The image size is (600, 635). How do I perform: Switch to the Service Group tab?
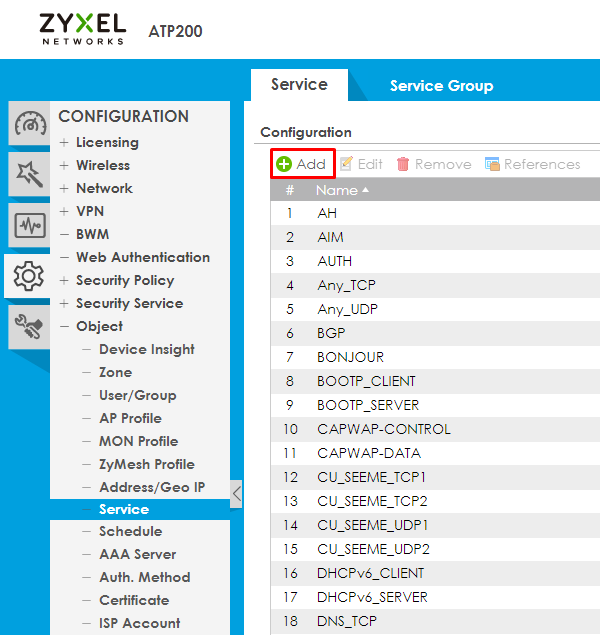[441, 85]
